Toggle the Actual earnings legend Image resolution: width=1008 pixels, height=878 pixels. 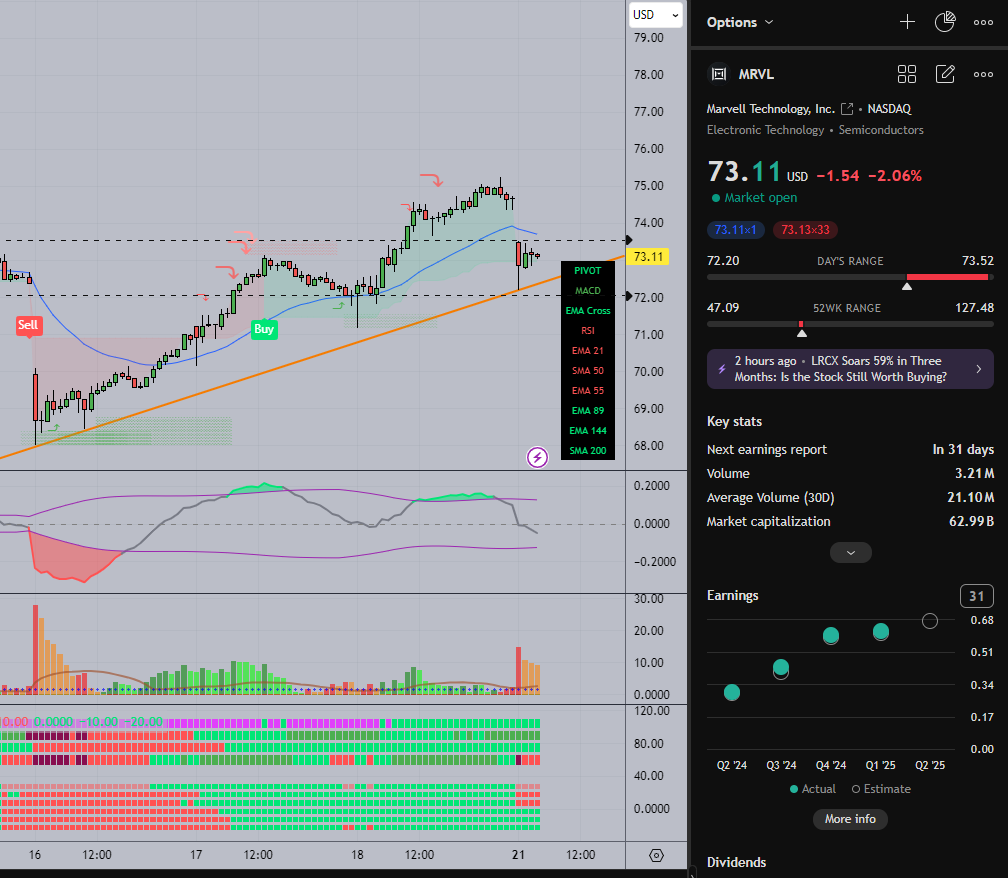pos(813,789)
